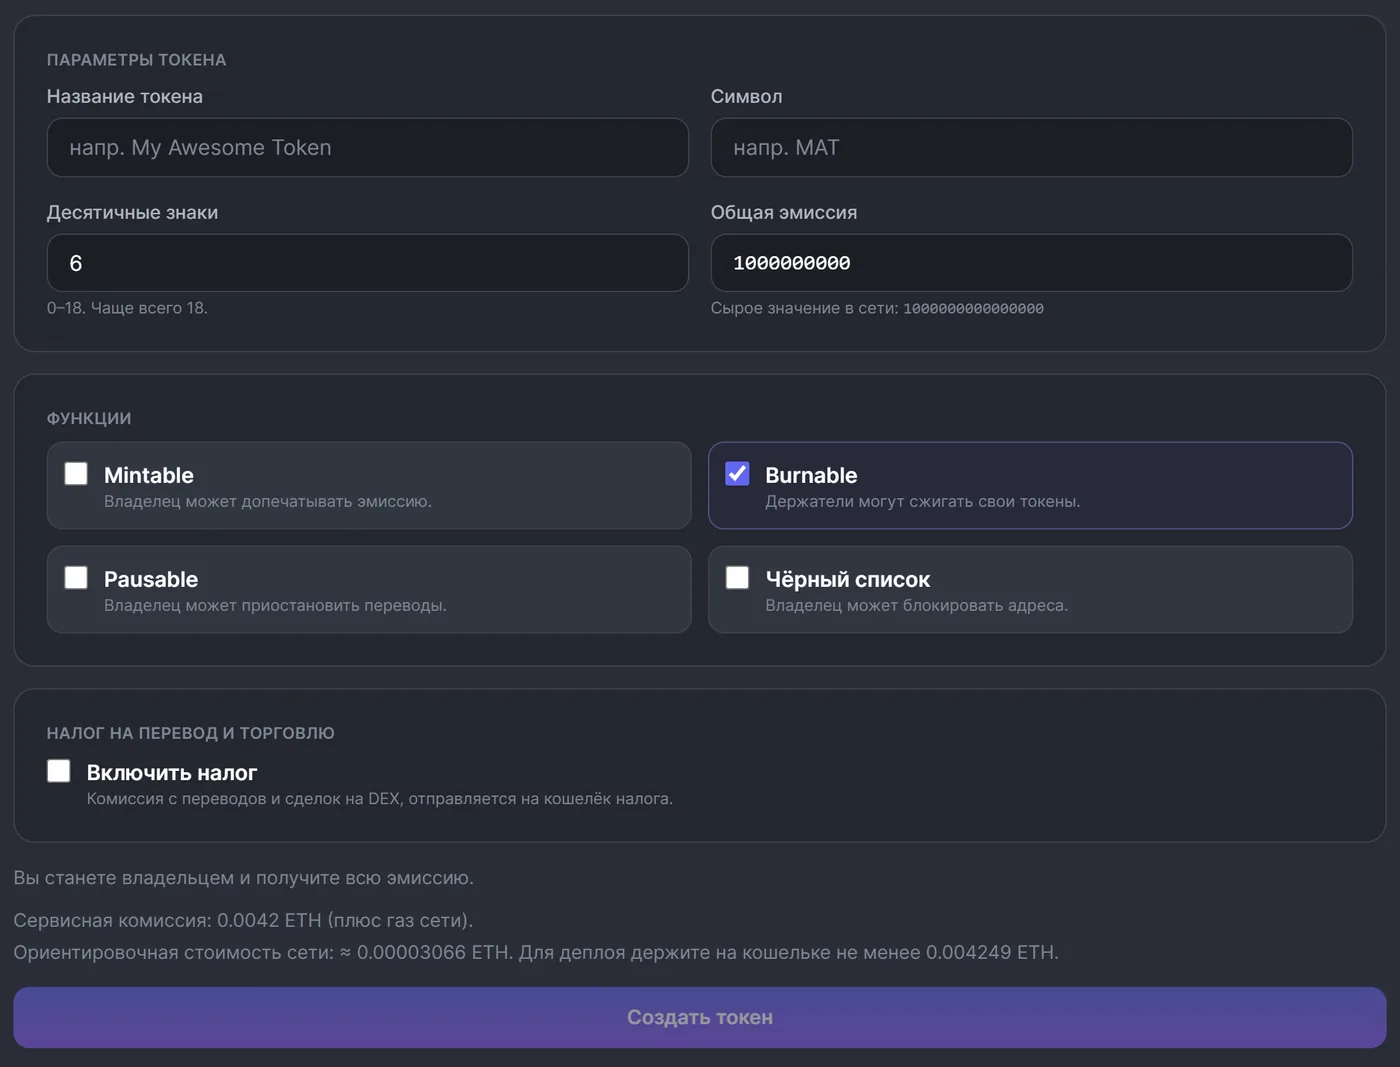This screenshot has width=1400, height=1067.
Task: Click the 'Ориентировочная стоимость сети' line
Action: [536, 952]
